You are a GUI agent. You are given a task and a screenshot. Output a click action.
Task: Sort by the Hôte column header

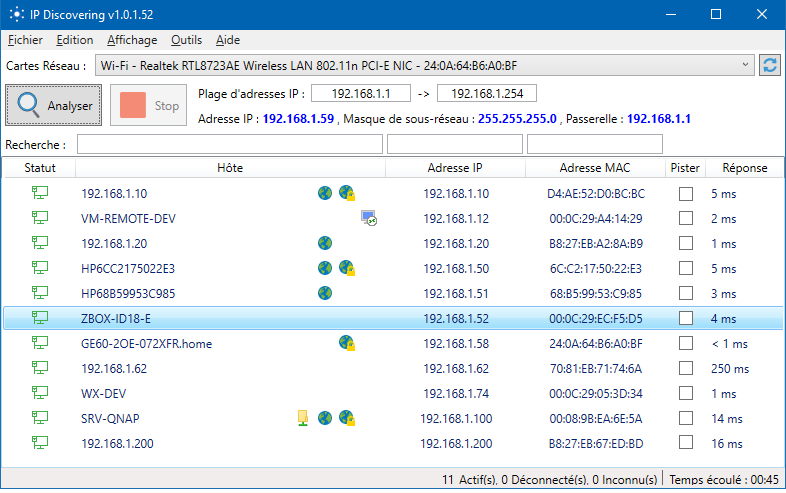pyautogui.click(x=230, y=168)
